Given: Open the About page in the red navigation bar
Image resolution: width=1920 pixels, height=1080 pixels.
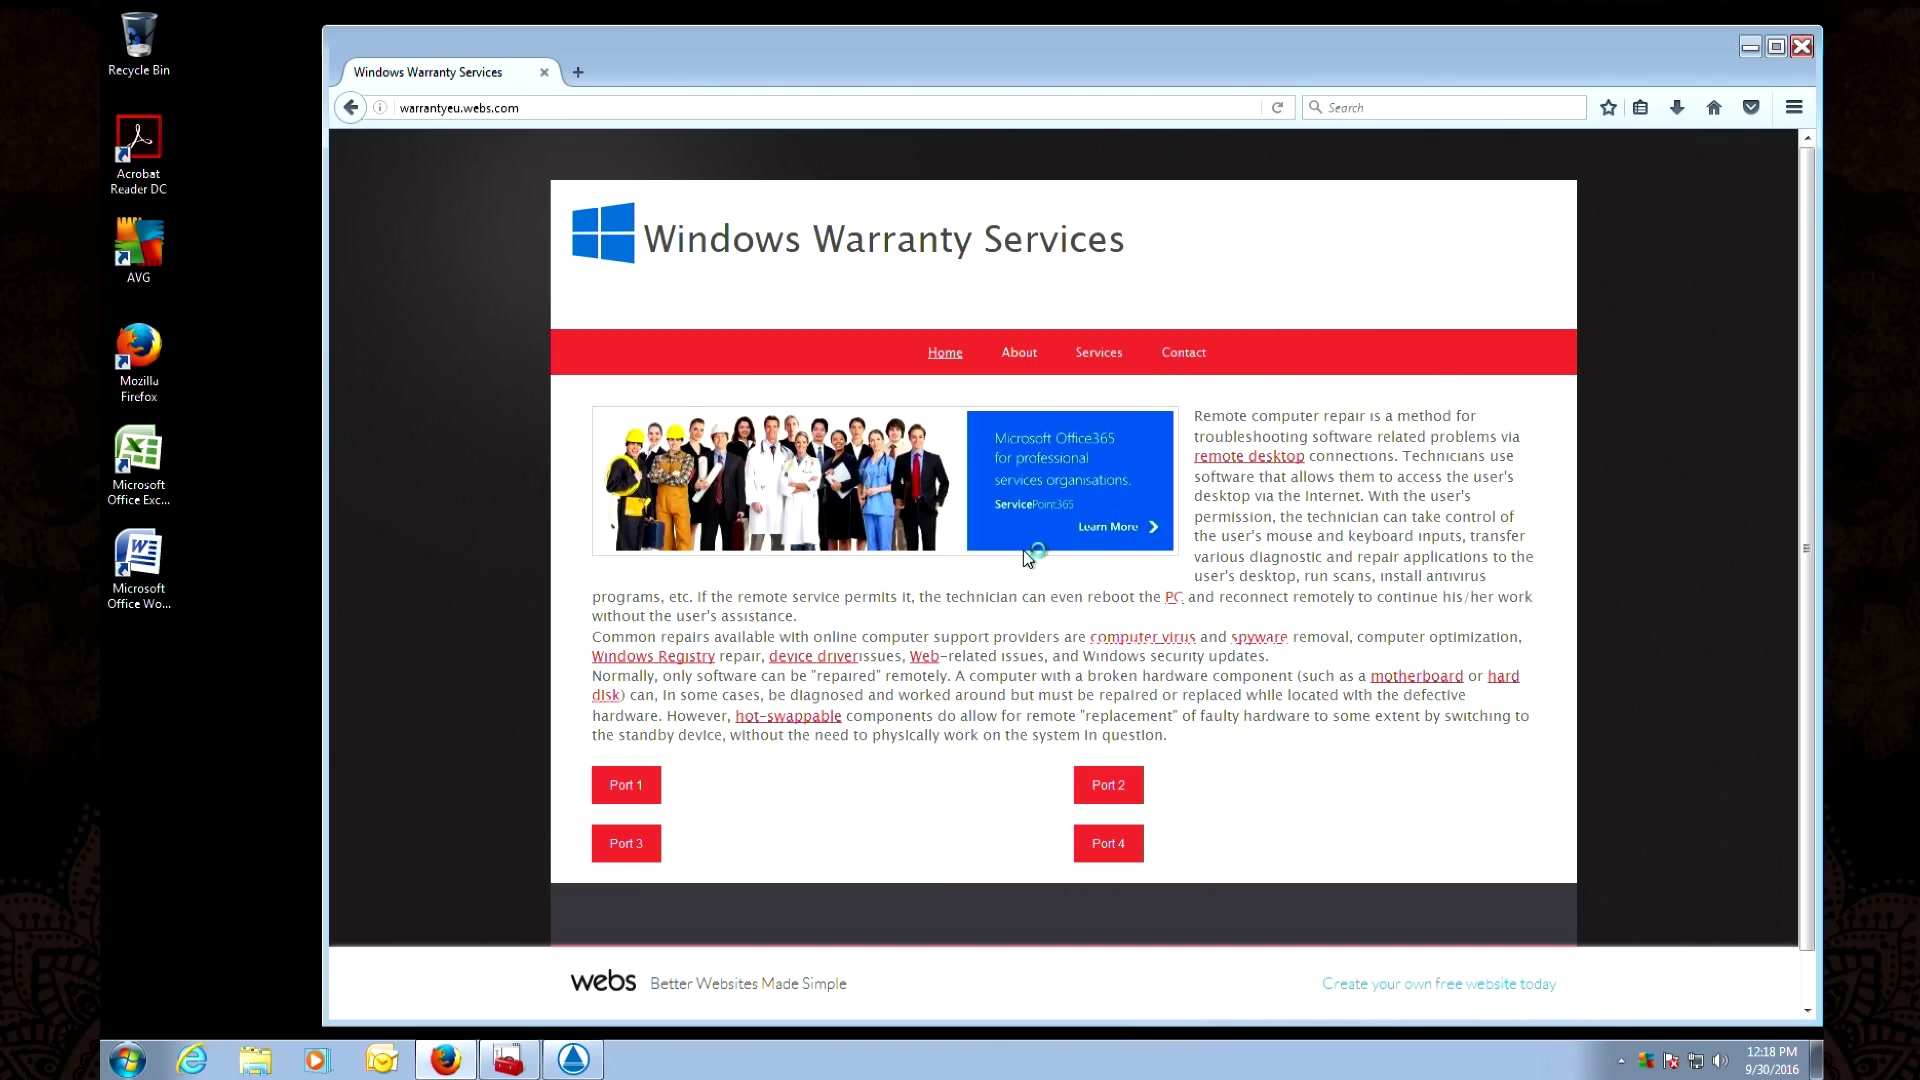Looking at the screenshot, I should coord(1019,352).
